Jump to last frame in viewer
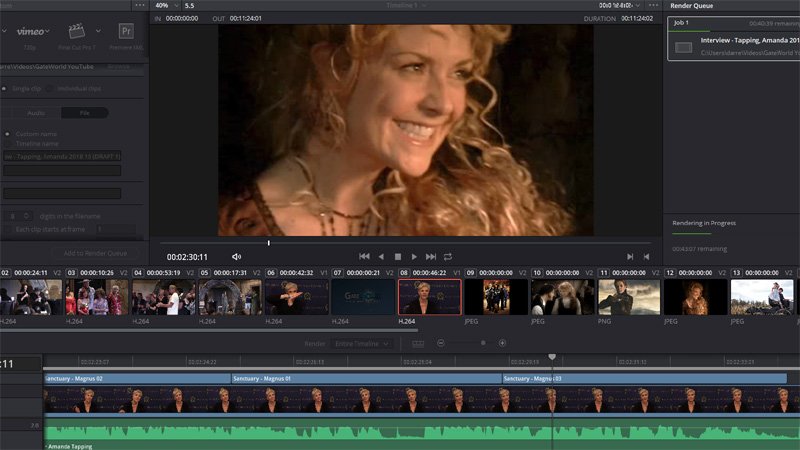The height and width of the screenshot is (450, 800). (431, 257)
